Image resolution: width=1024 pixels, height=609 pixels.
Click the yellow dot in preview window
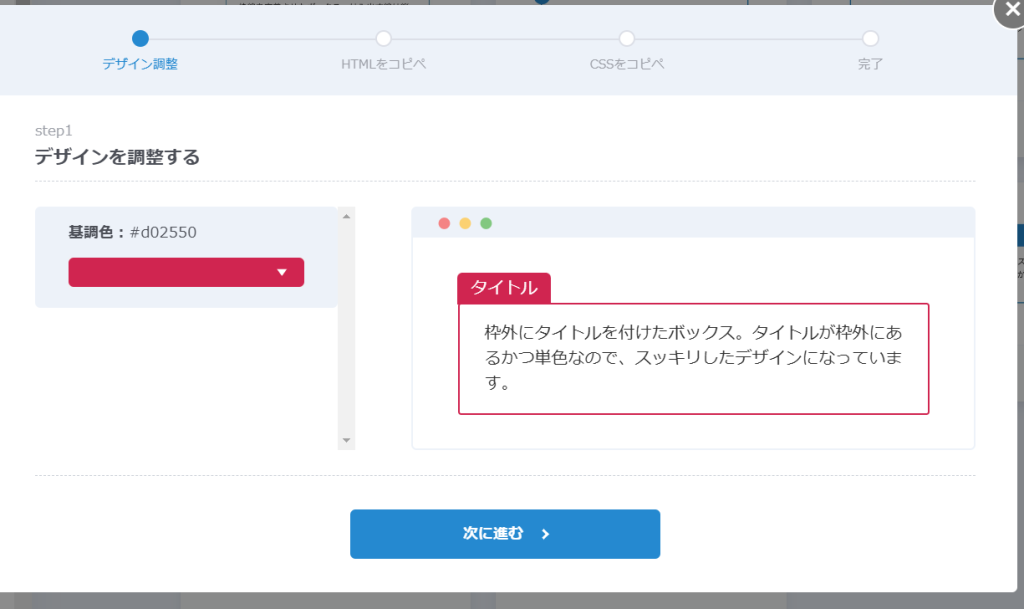[x=465, y=223]
